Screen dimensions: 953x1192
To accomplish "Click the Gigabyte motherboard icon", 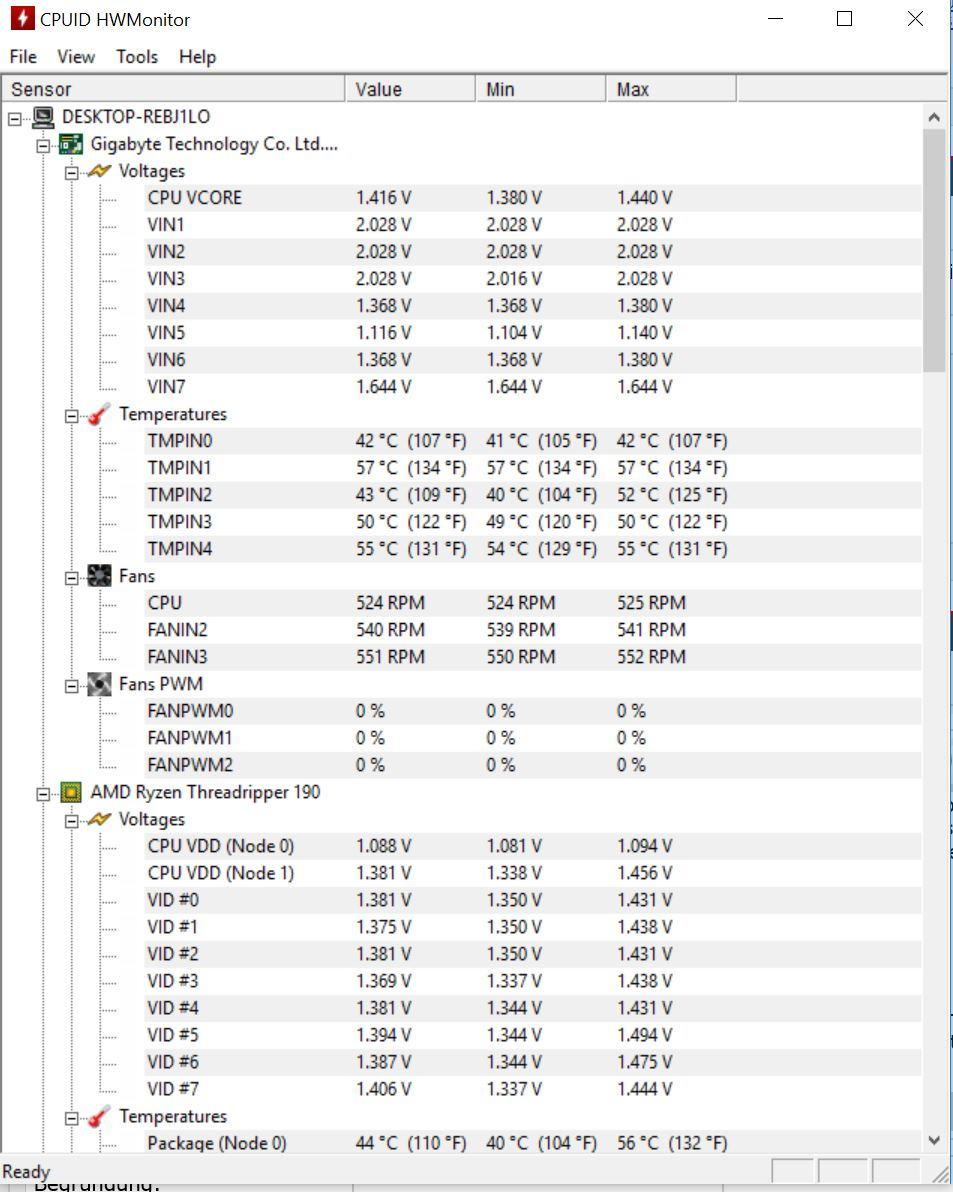I will [71, 144].
